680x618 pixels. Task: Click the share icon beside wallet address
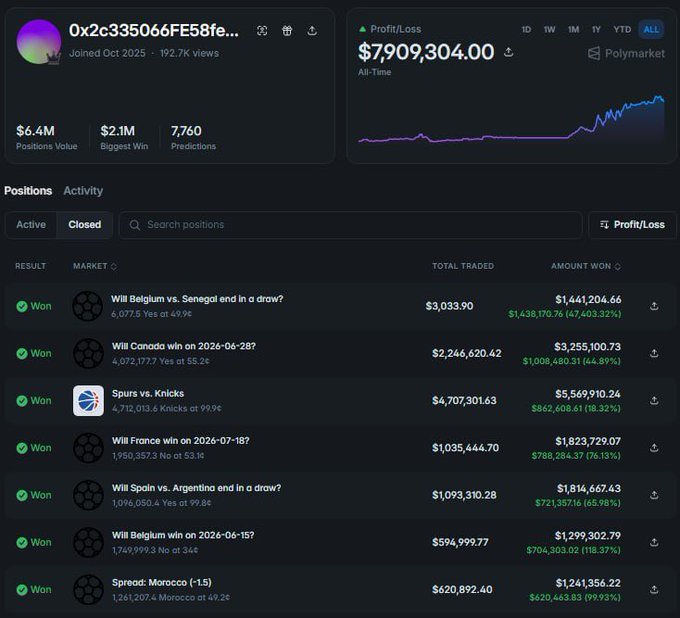point(312,31)
